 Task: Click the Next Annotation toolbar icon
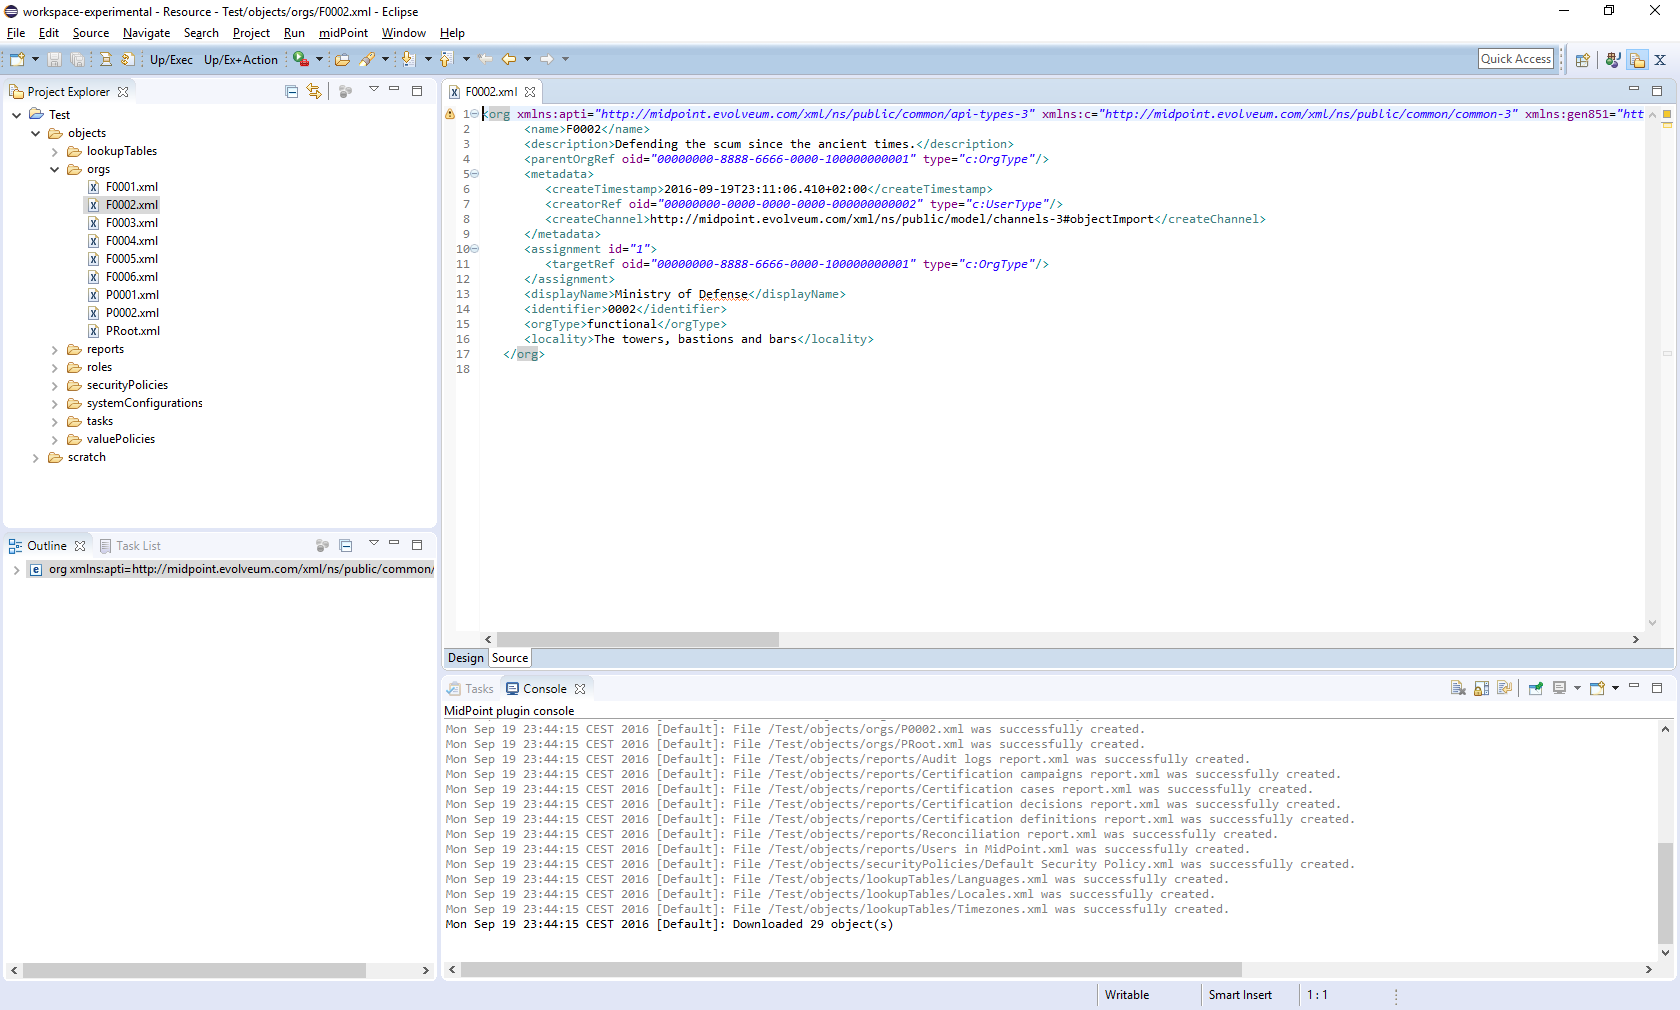pyautogui.click(x=407, y=60)
